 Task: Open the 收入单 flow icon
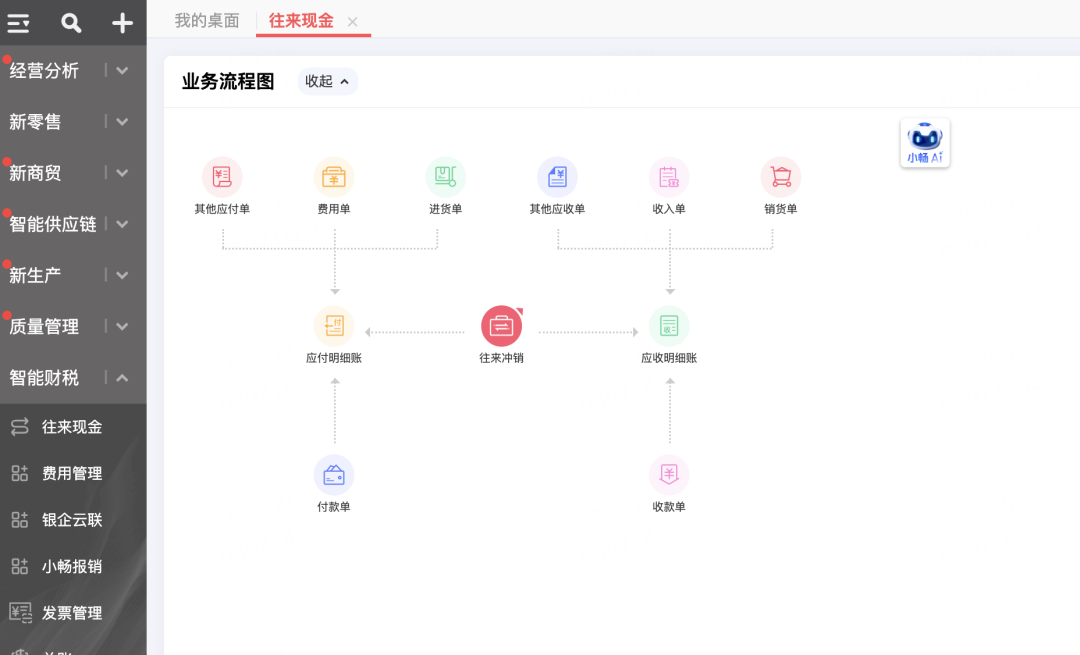[x=669, y=177]
